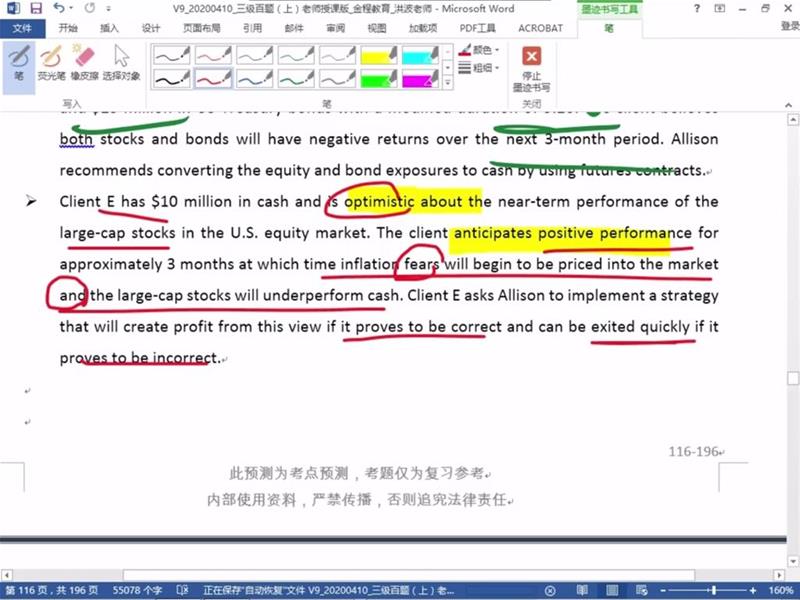Switch to the 视图 View tab
Viewport: 800px width, 600px height.
pos(377,29)
